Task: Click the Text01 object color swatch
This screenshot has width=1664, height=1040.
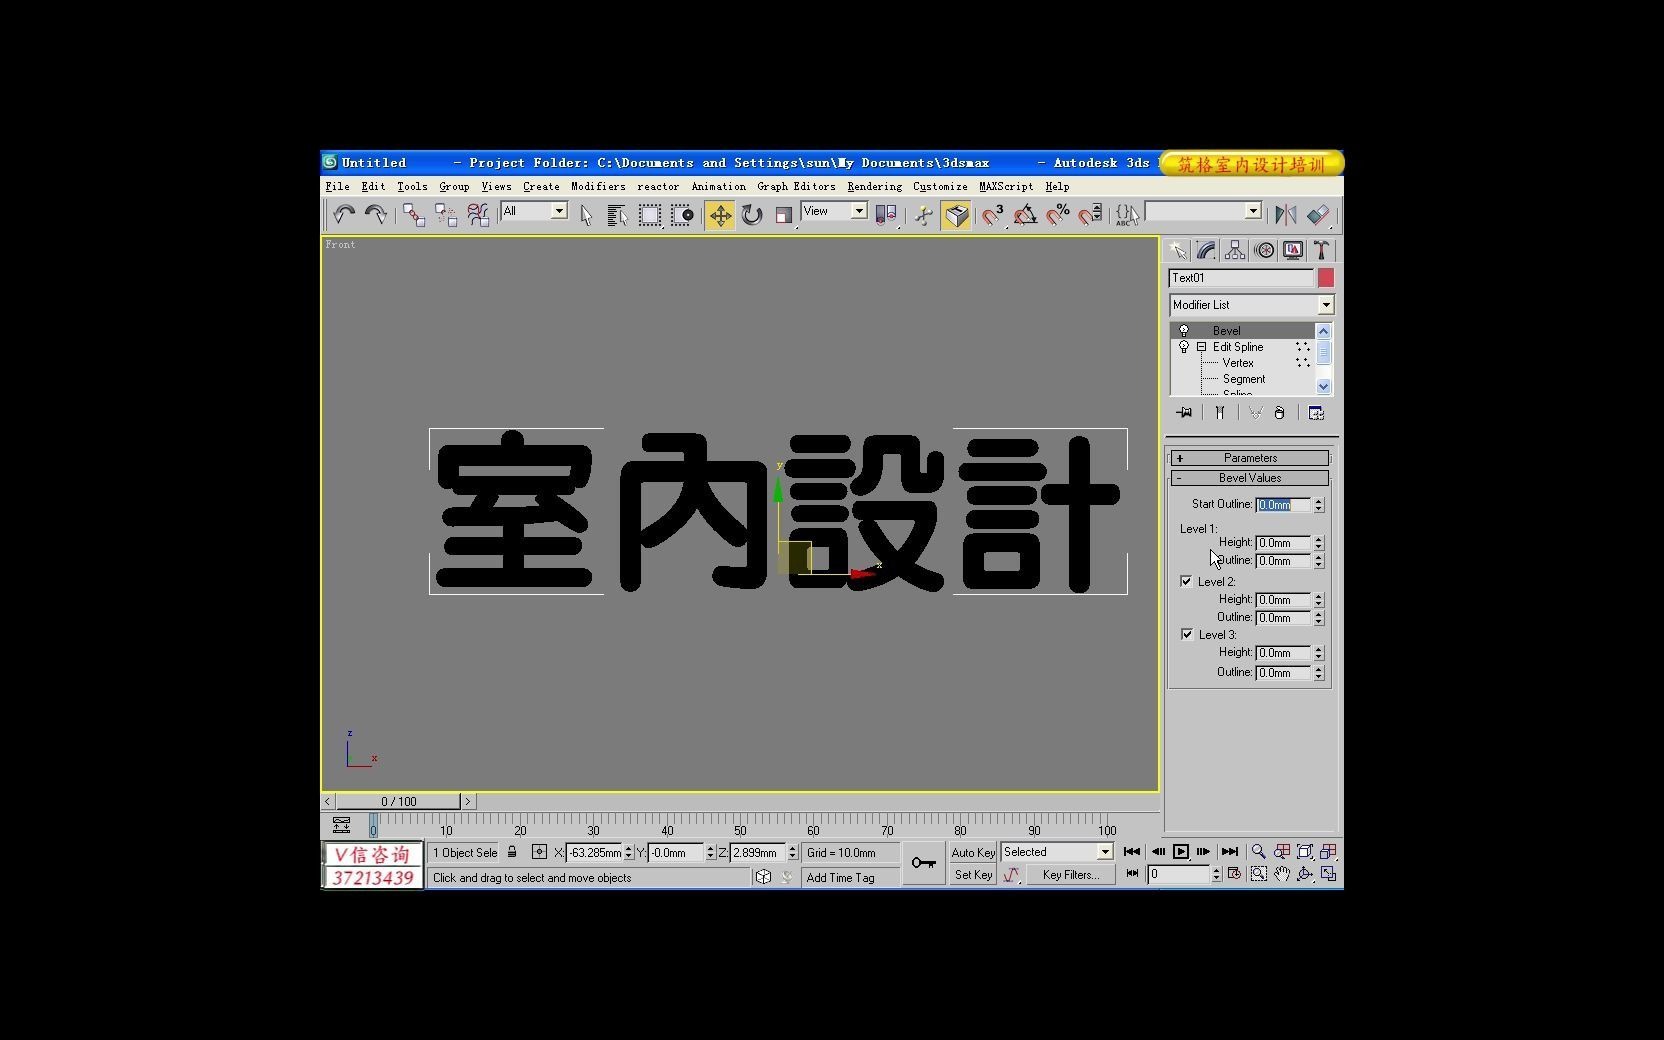Action: coord(1325,278)
